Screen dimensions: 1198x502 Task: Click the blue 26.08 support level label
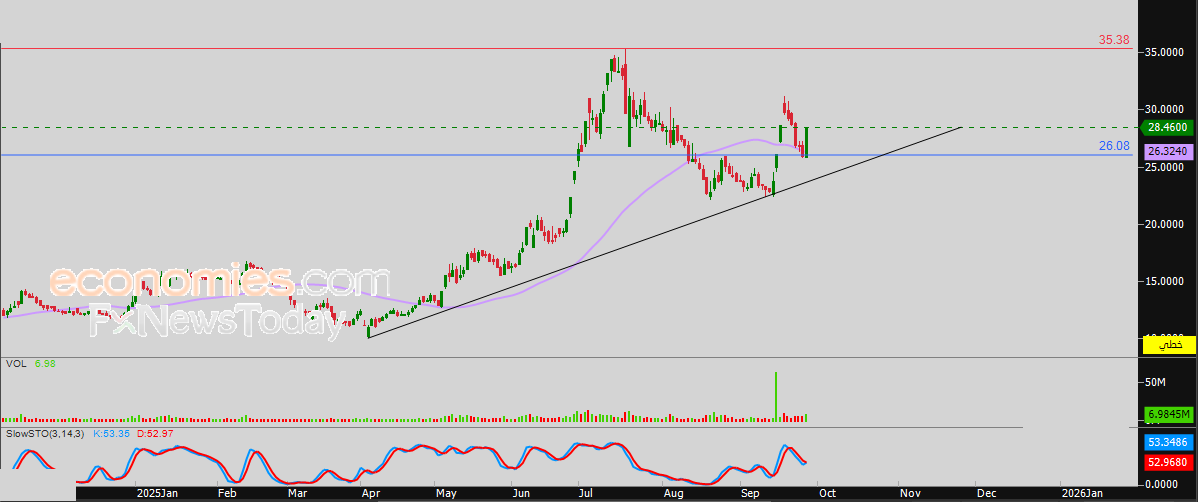coord(1114,146)
